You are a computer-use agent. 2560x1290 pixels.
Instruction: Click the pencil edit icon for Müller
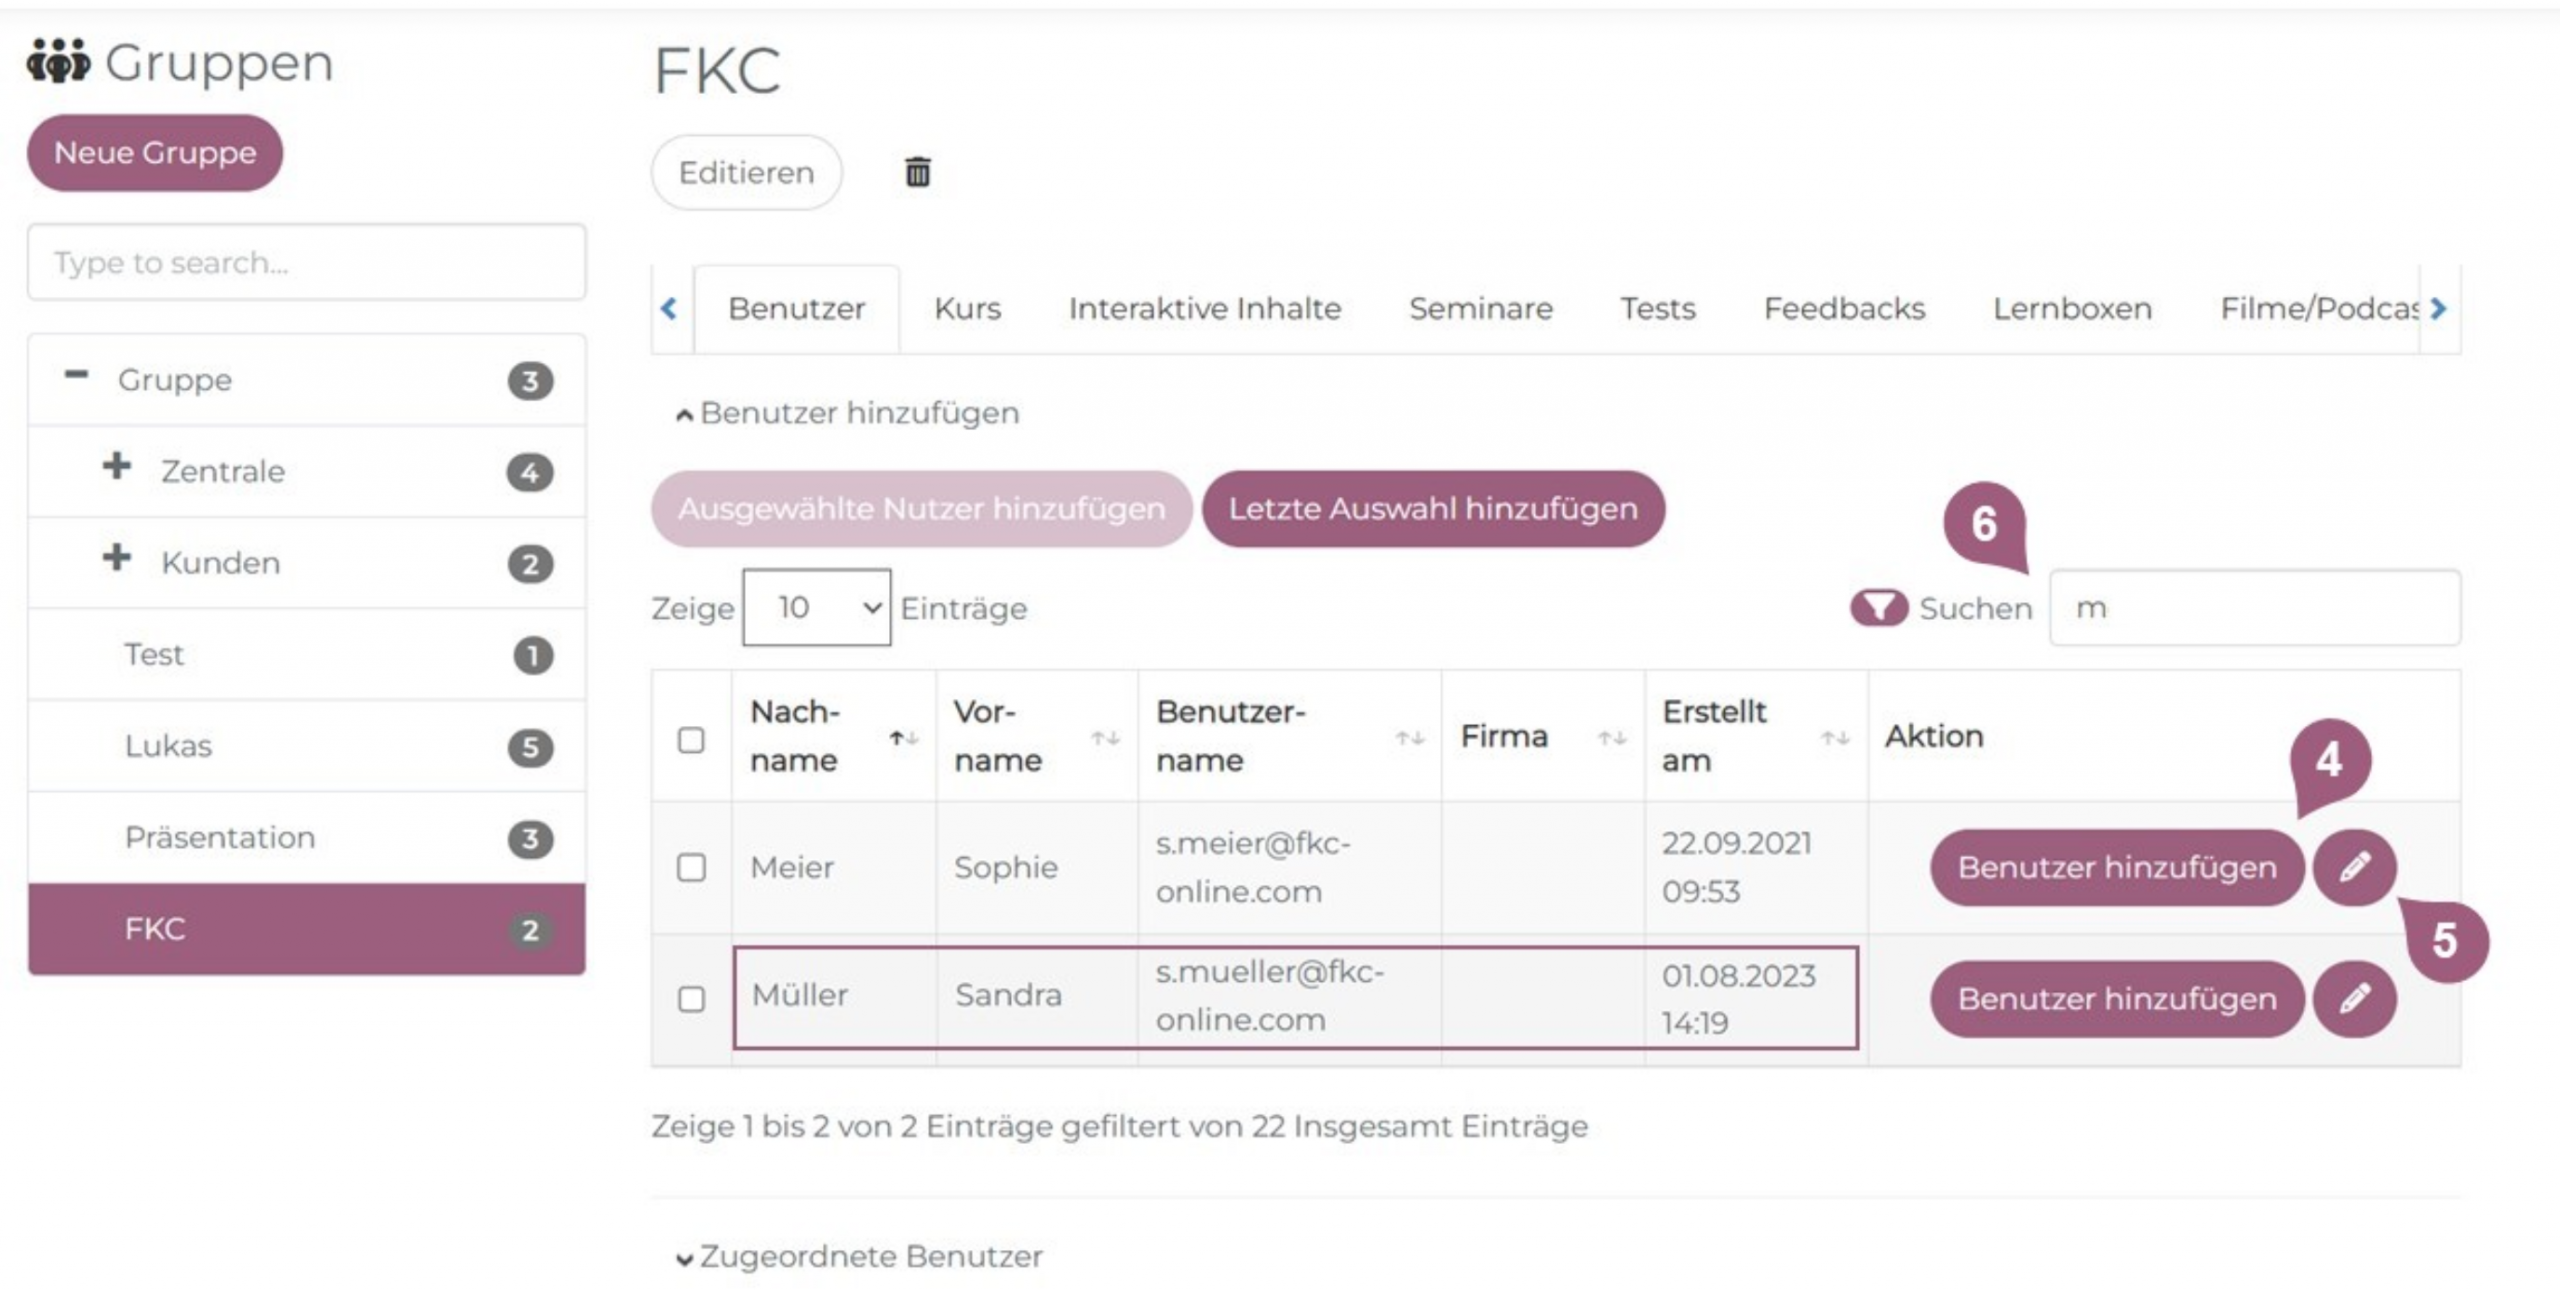(2354, 998)
